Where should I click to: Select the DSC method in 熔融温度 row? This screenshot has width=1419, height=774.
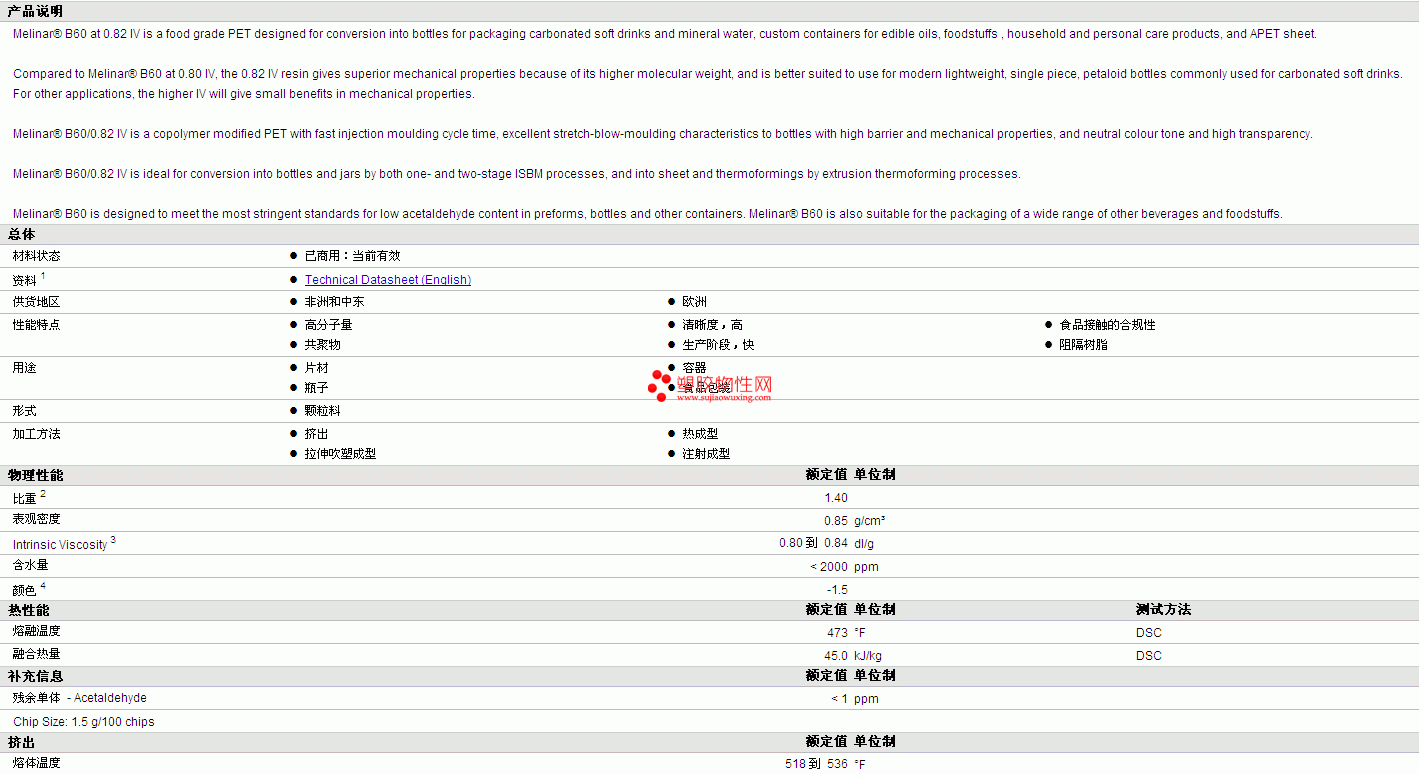1149,633
